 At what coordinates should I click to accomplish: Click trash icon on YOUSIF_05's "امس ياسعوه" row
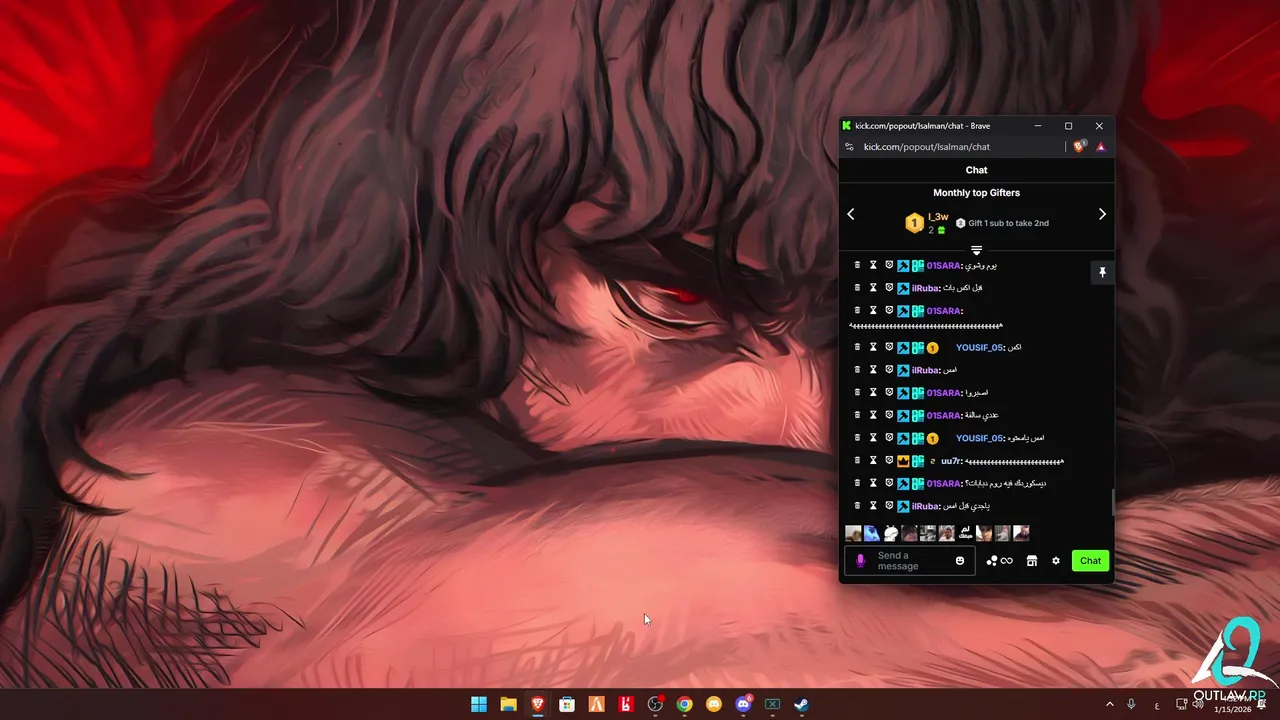857,438
